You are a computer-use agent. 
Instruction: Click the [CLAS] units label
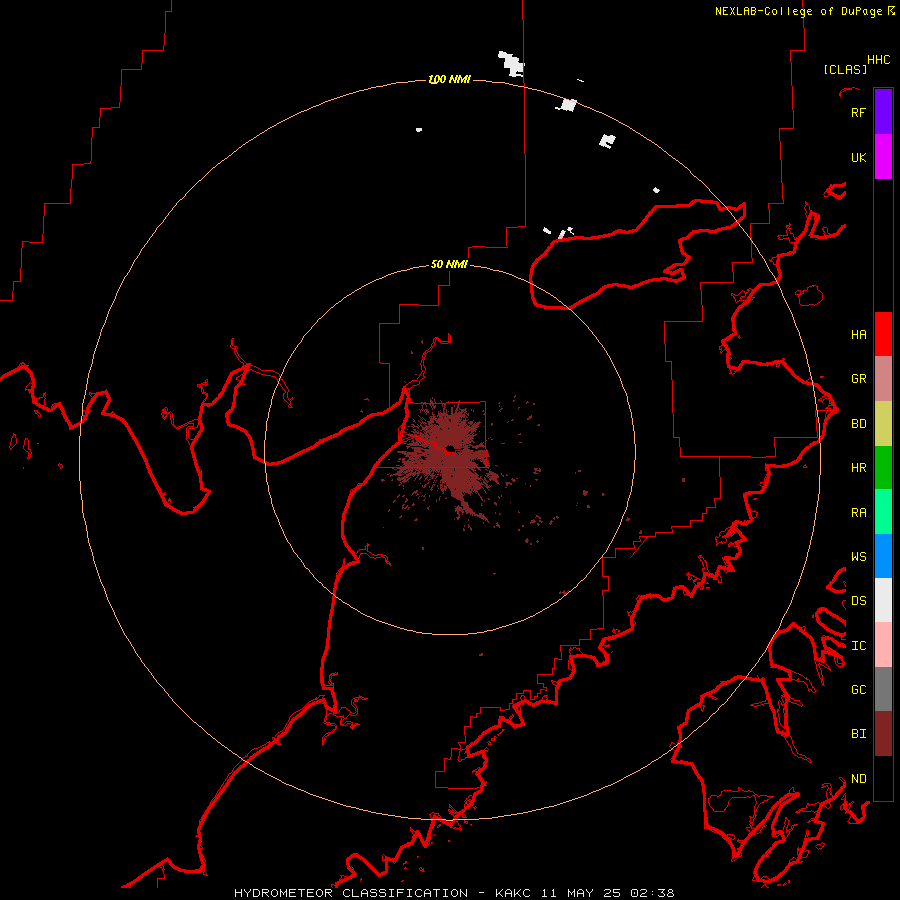coord(845,69)
